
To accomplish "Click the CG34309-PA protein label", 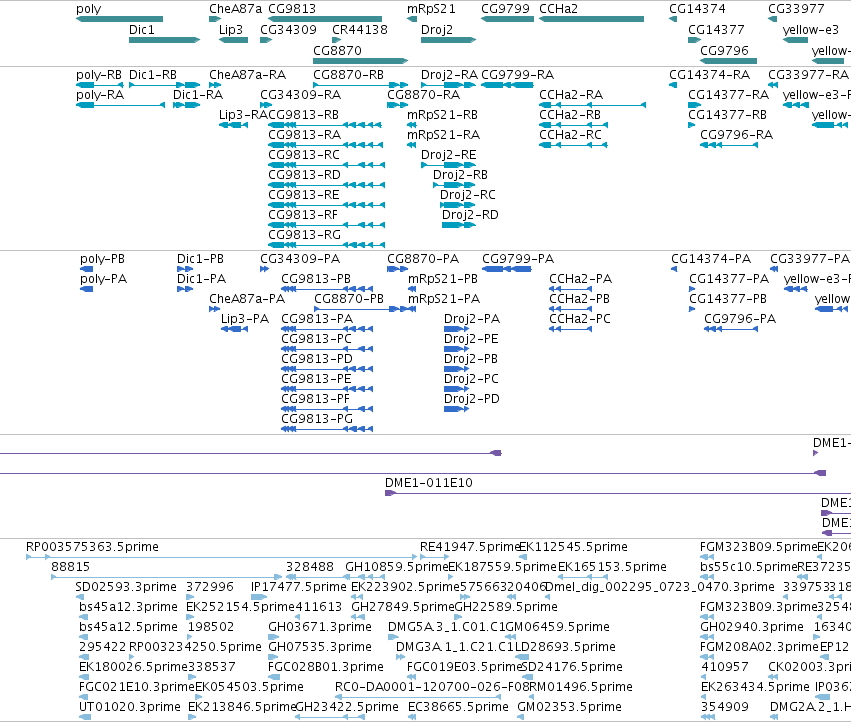I will point(300,259).
